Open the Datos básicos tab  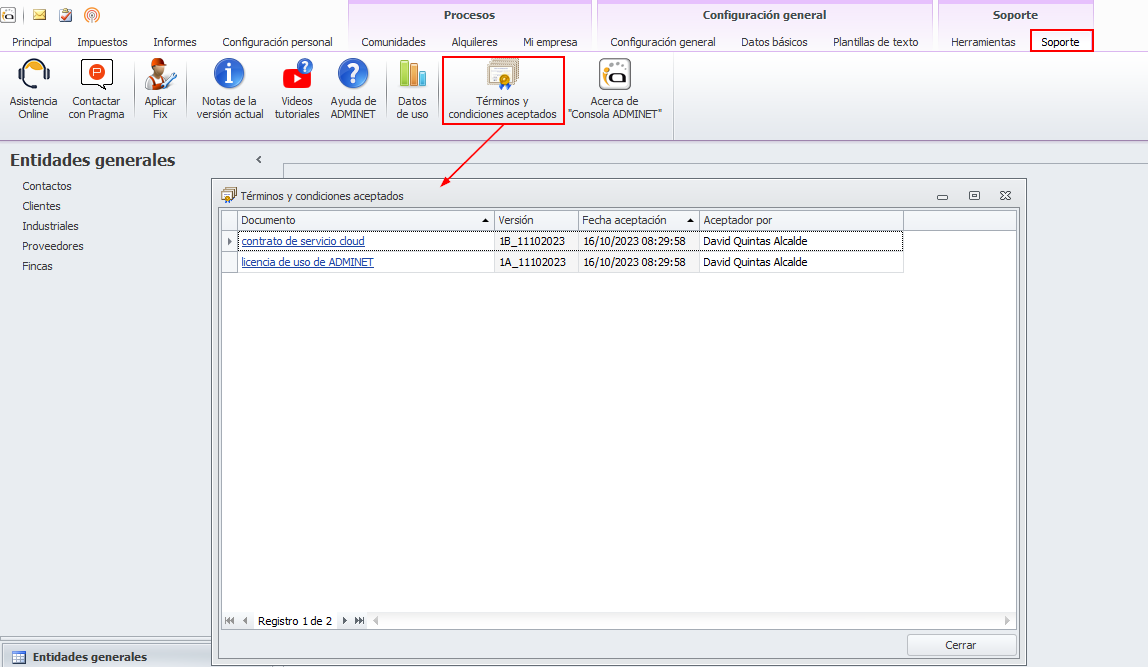pyautogui.click(x=774, y=42)
